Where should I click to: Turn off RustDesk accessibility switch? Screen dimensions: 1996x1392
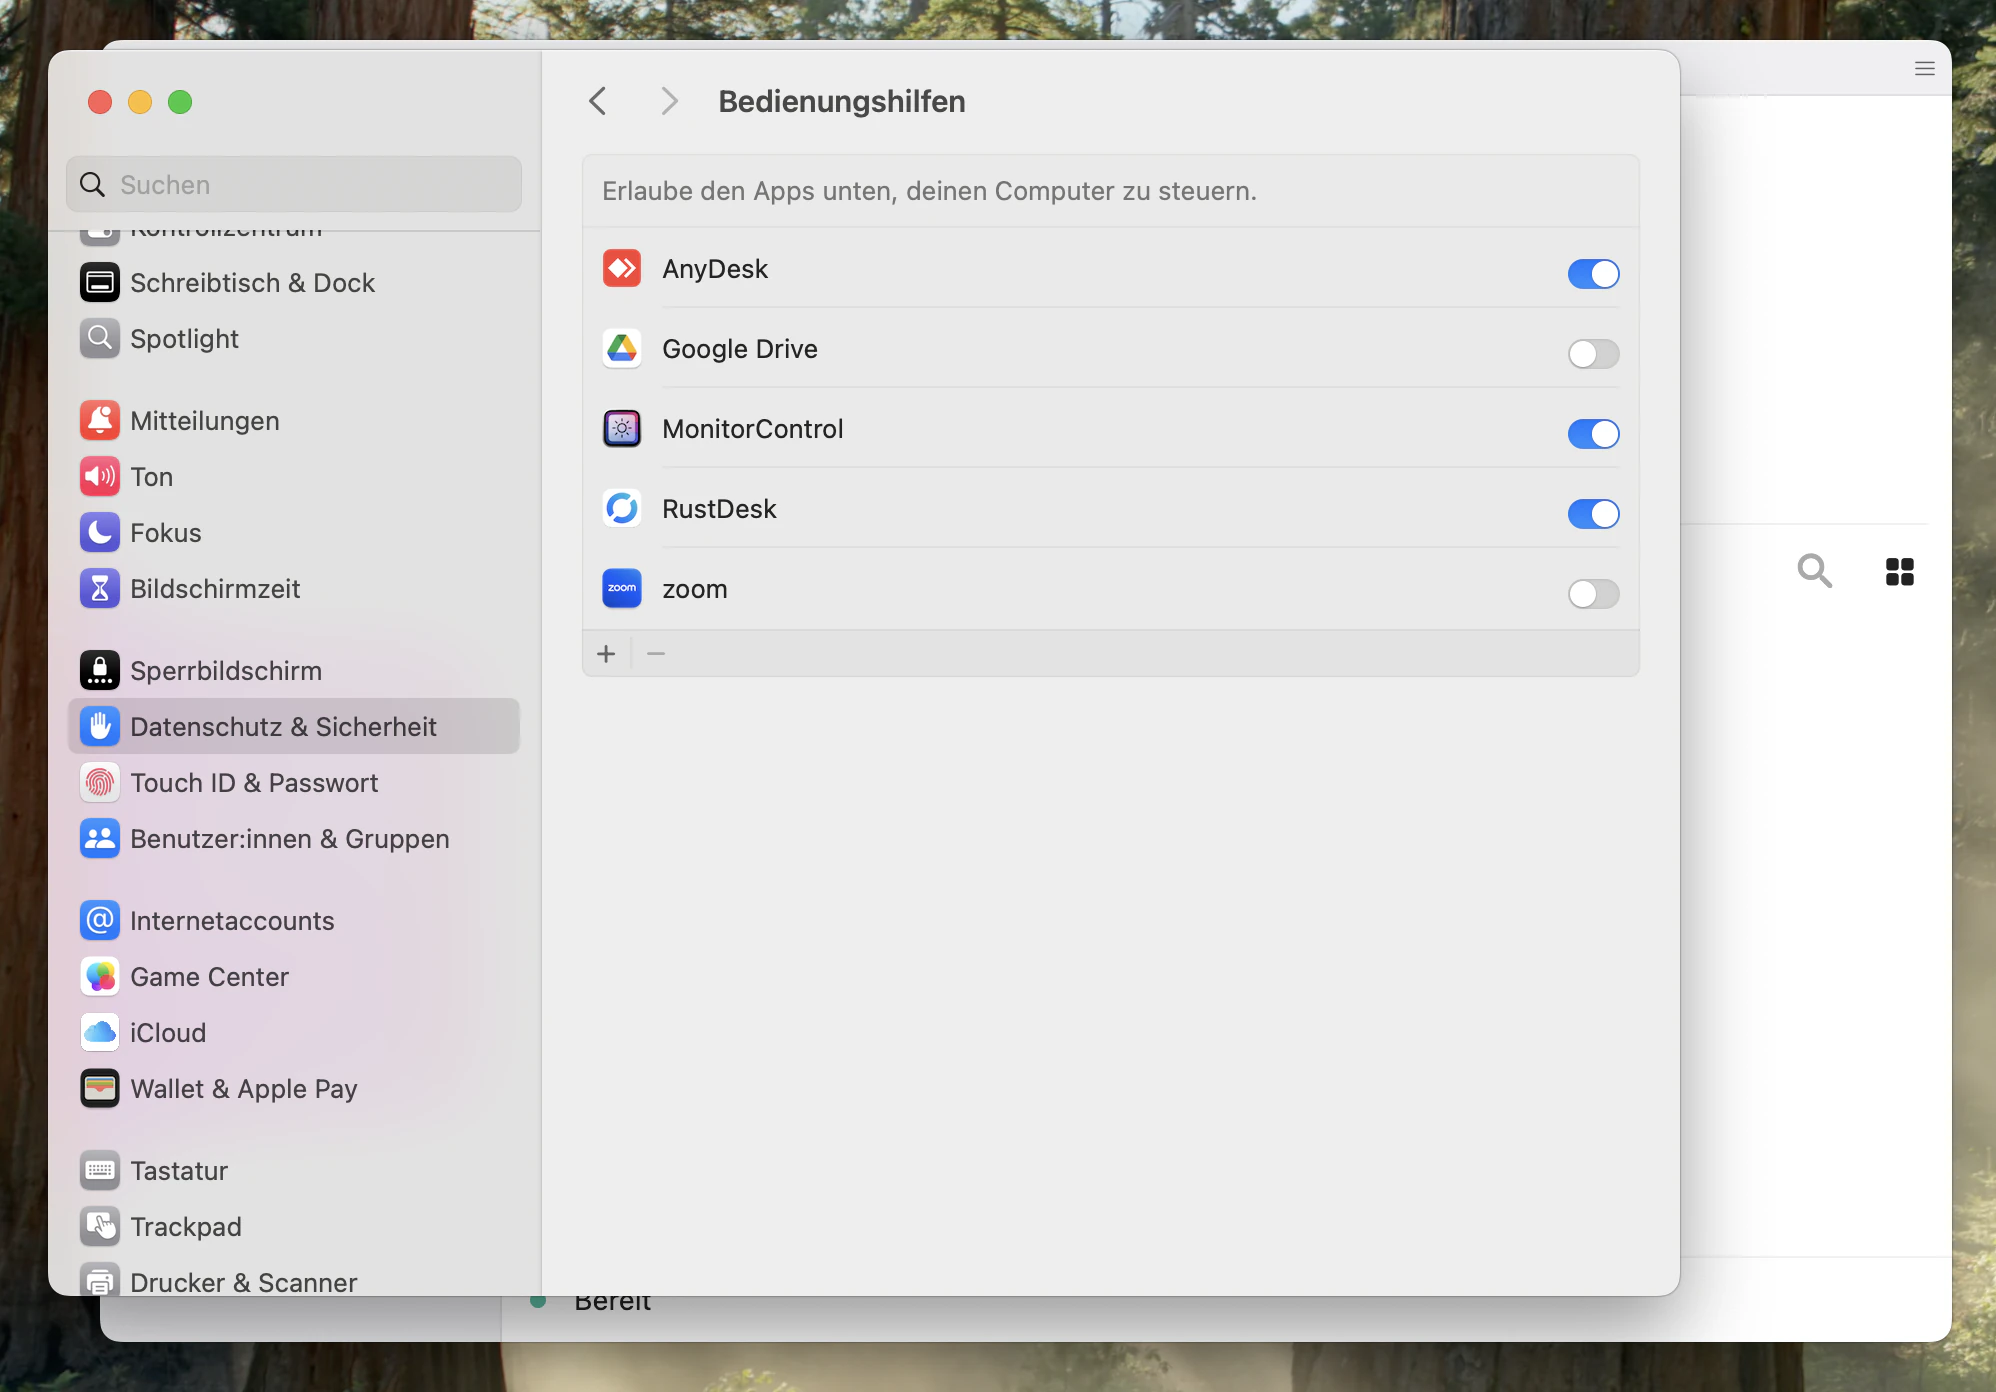[1593, 513]
